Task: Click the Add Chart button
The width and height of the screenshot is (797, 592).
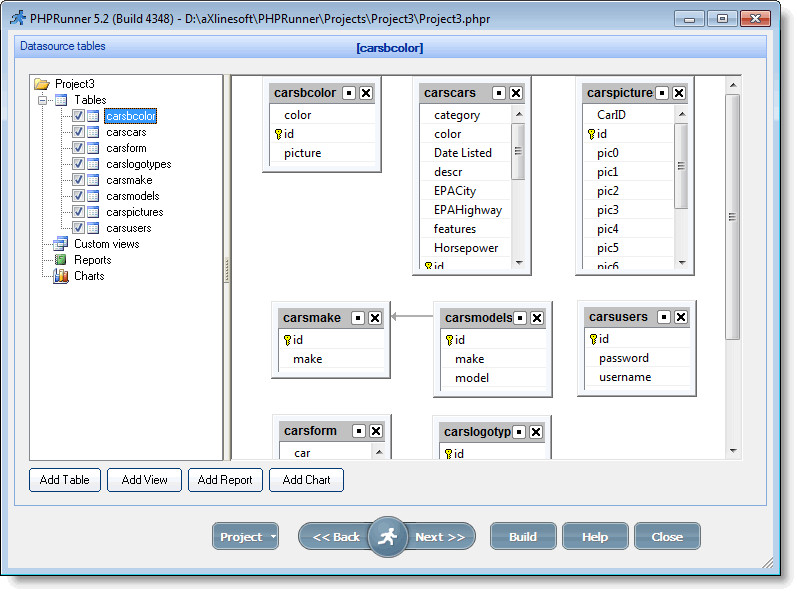Action: [x=306, y=480]
